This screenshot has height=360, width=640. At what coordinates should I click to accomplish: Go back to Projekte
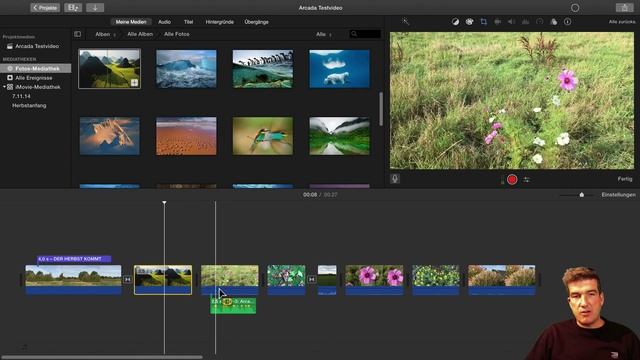coord(45,7)
